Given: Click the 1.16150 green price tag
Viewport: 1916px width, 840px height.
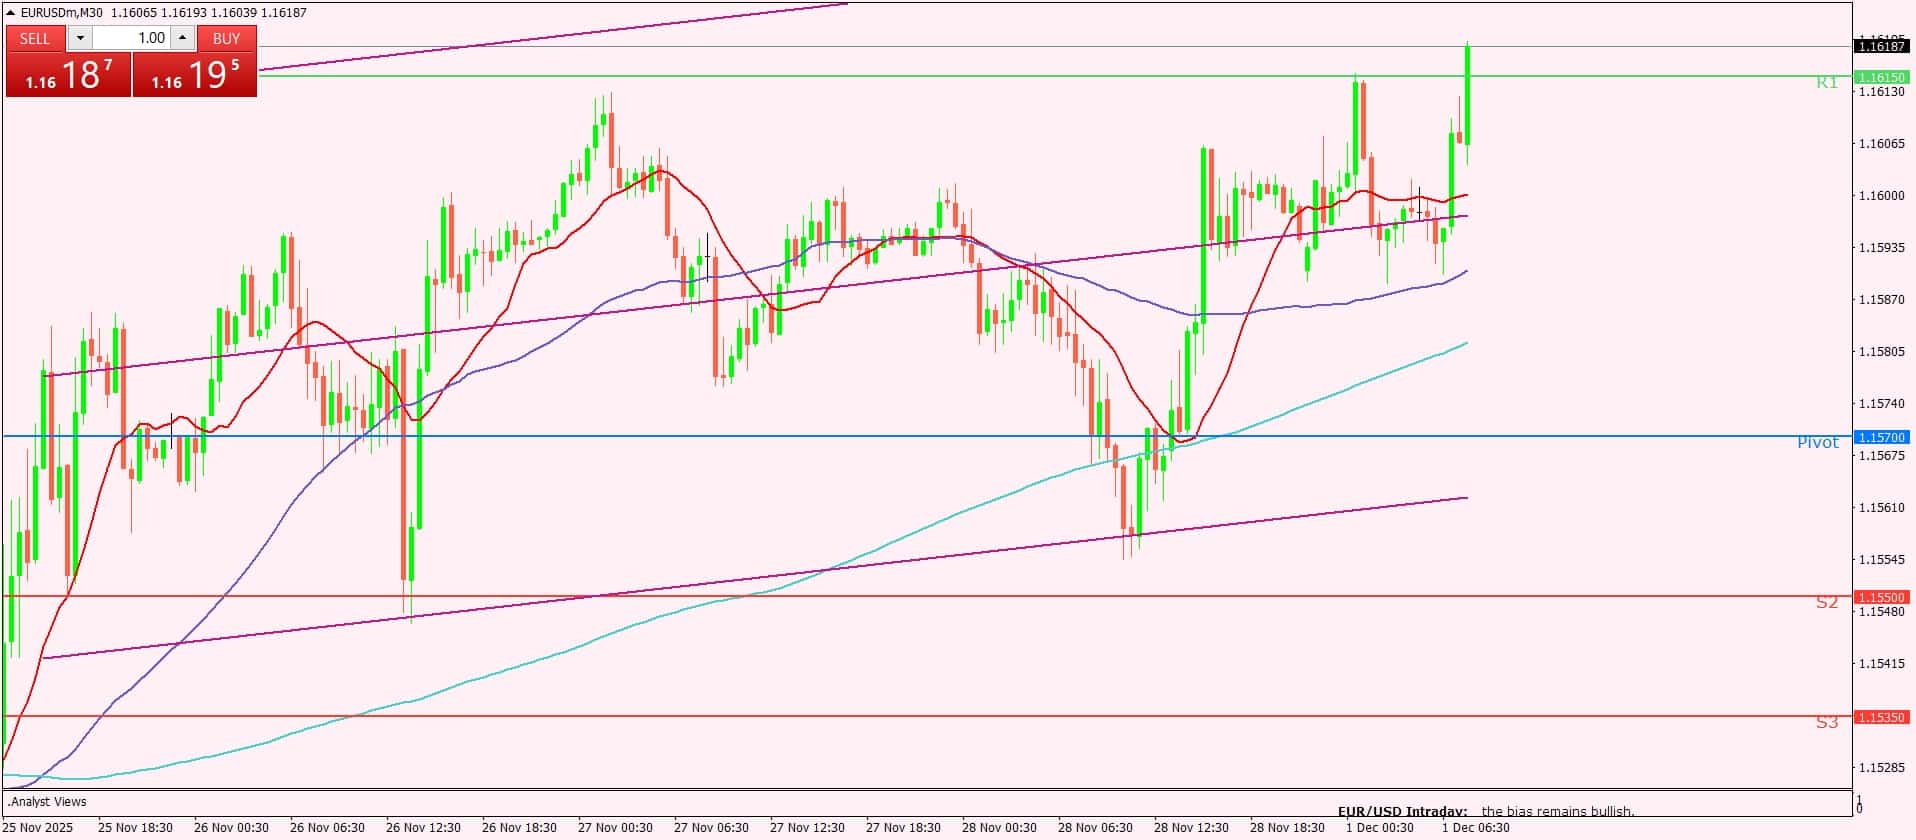Looking at the screenshot, I should 1880,77.
